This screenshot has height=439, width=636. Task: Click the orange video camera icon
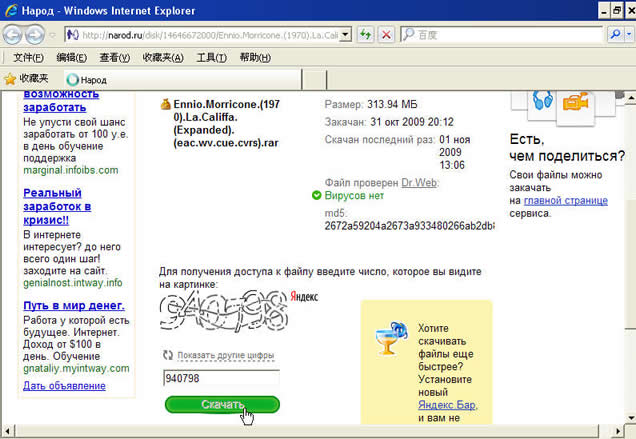pyautogui.click(x=575, y=101)
